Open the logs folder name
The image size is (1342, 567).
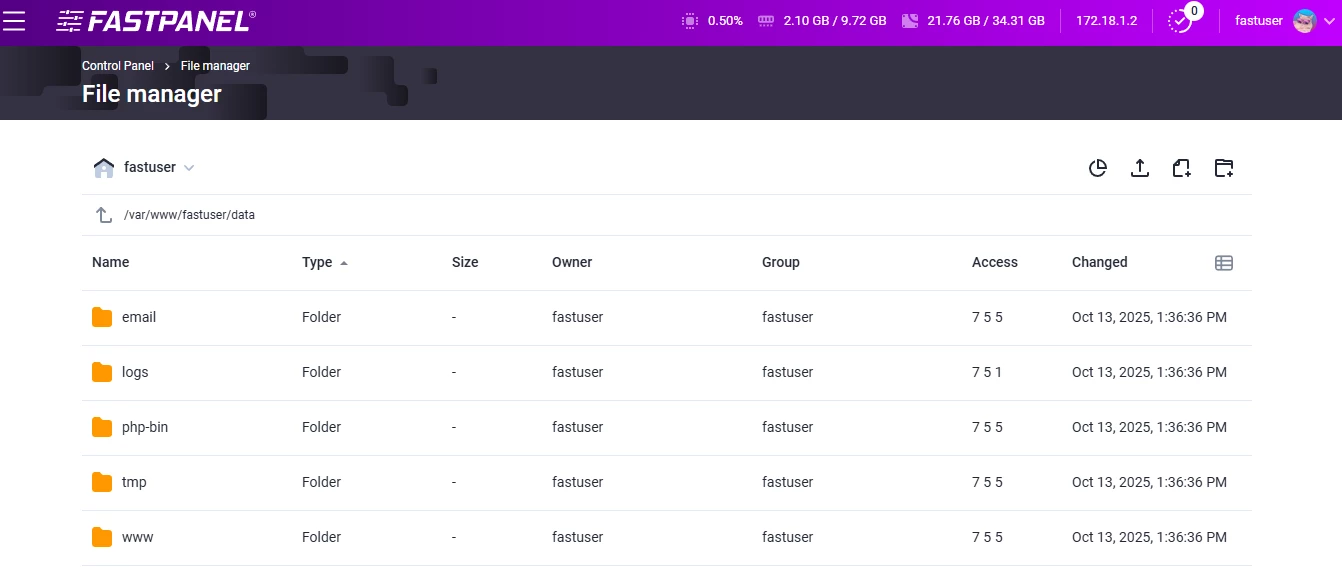click(x=135, y=372)
